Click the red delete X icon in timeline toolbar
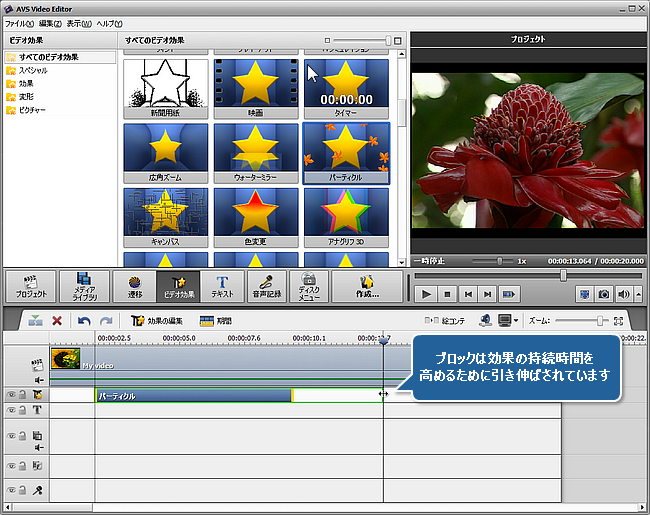 pyautogui.click(x=57, y=321)
